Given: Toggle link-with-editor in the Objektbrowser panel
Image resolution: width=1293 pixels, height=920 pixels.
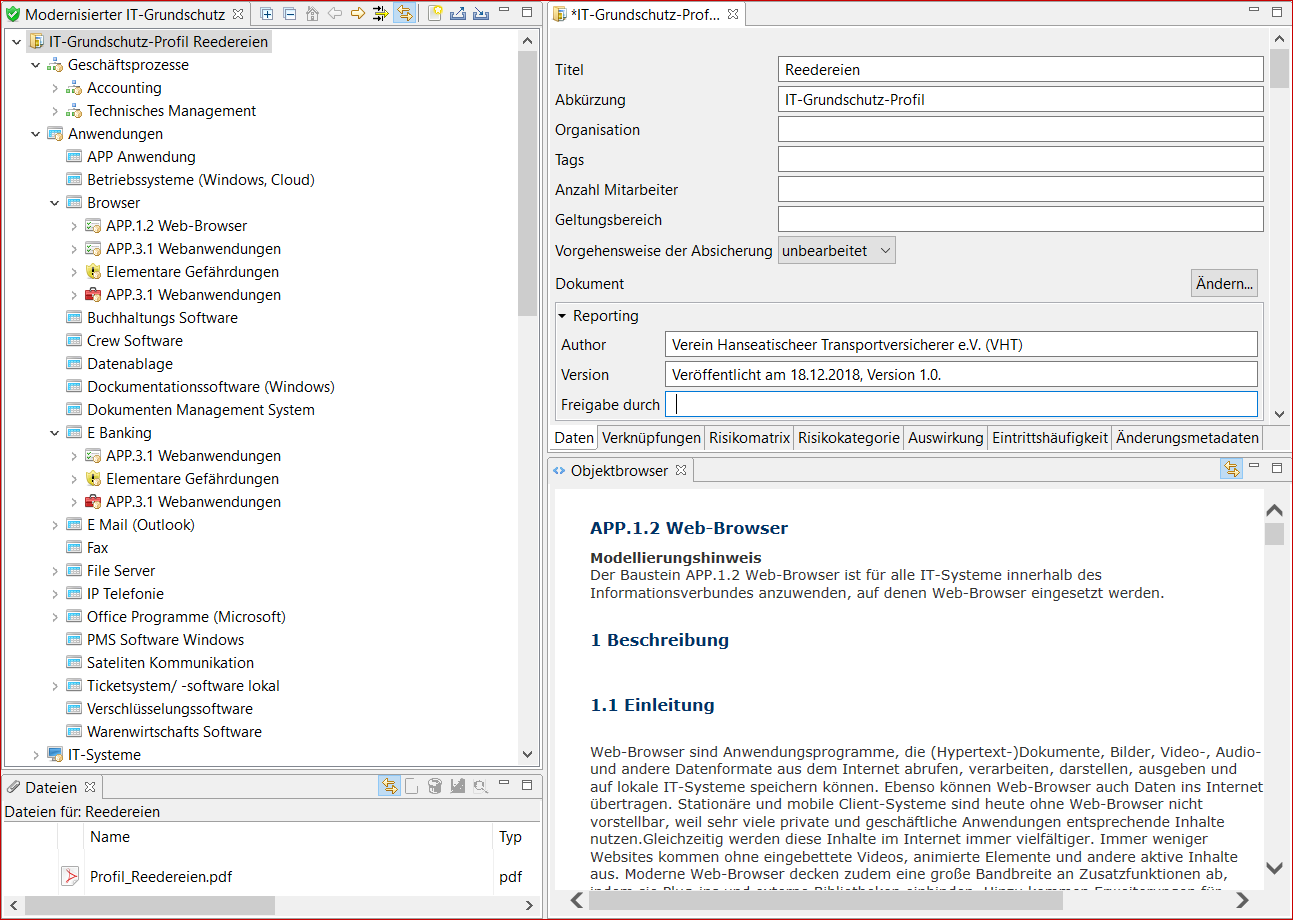Looking at the screenshot, I should pos(1231,469).
